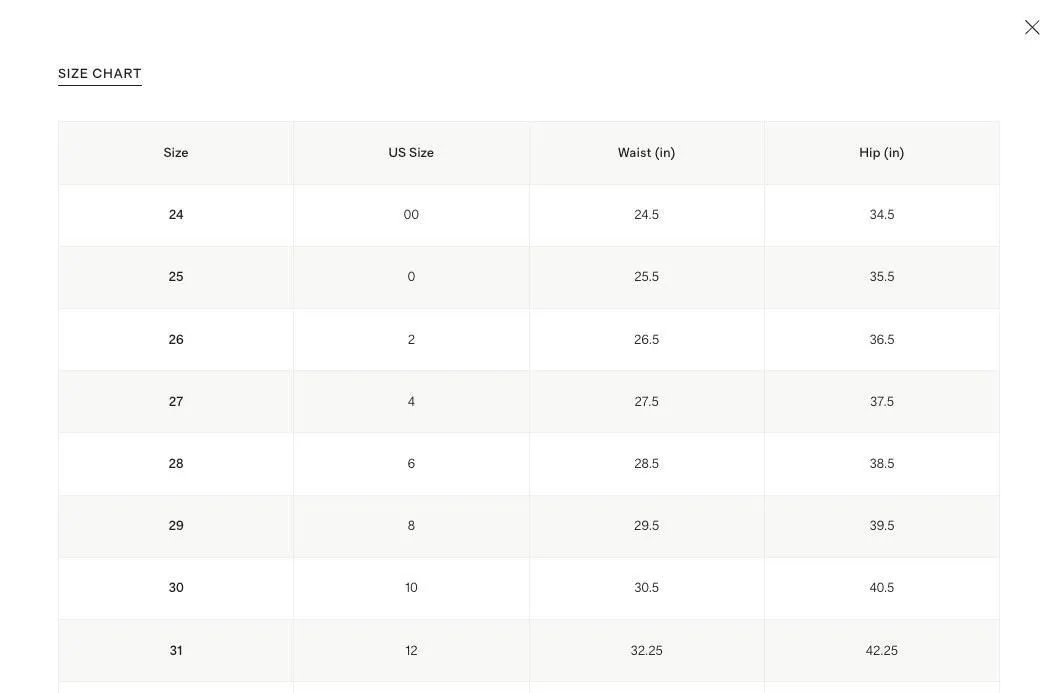
Task: Click the 36.5 hip measurement cell
Action: click(882, 339)
